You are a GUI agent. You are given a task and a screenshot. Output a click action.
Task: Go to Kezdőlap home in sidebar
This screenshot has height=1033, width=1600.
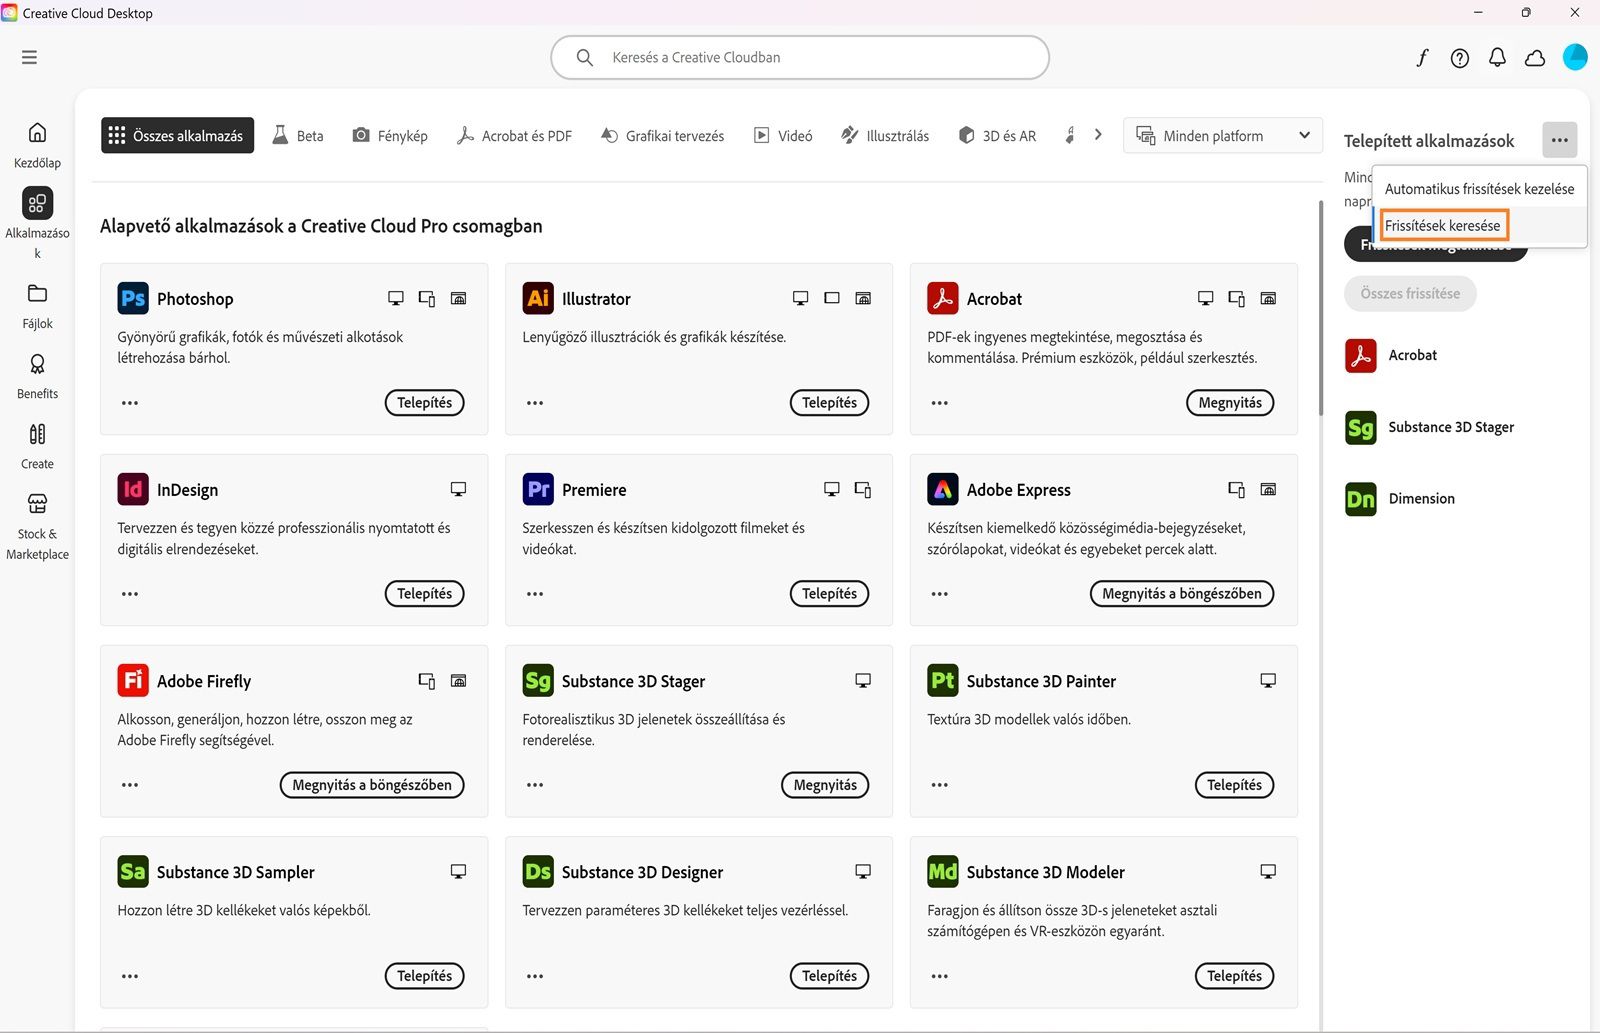click(37, 144)
